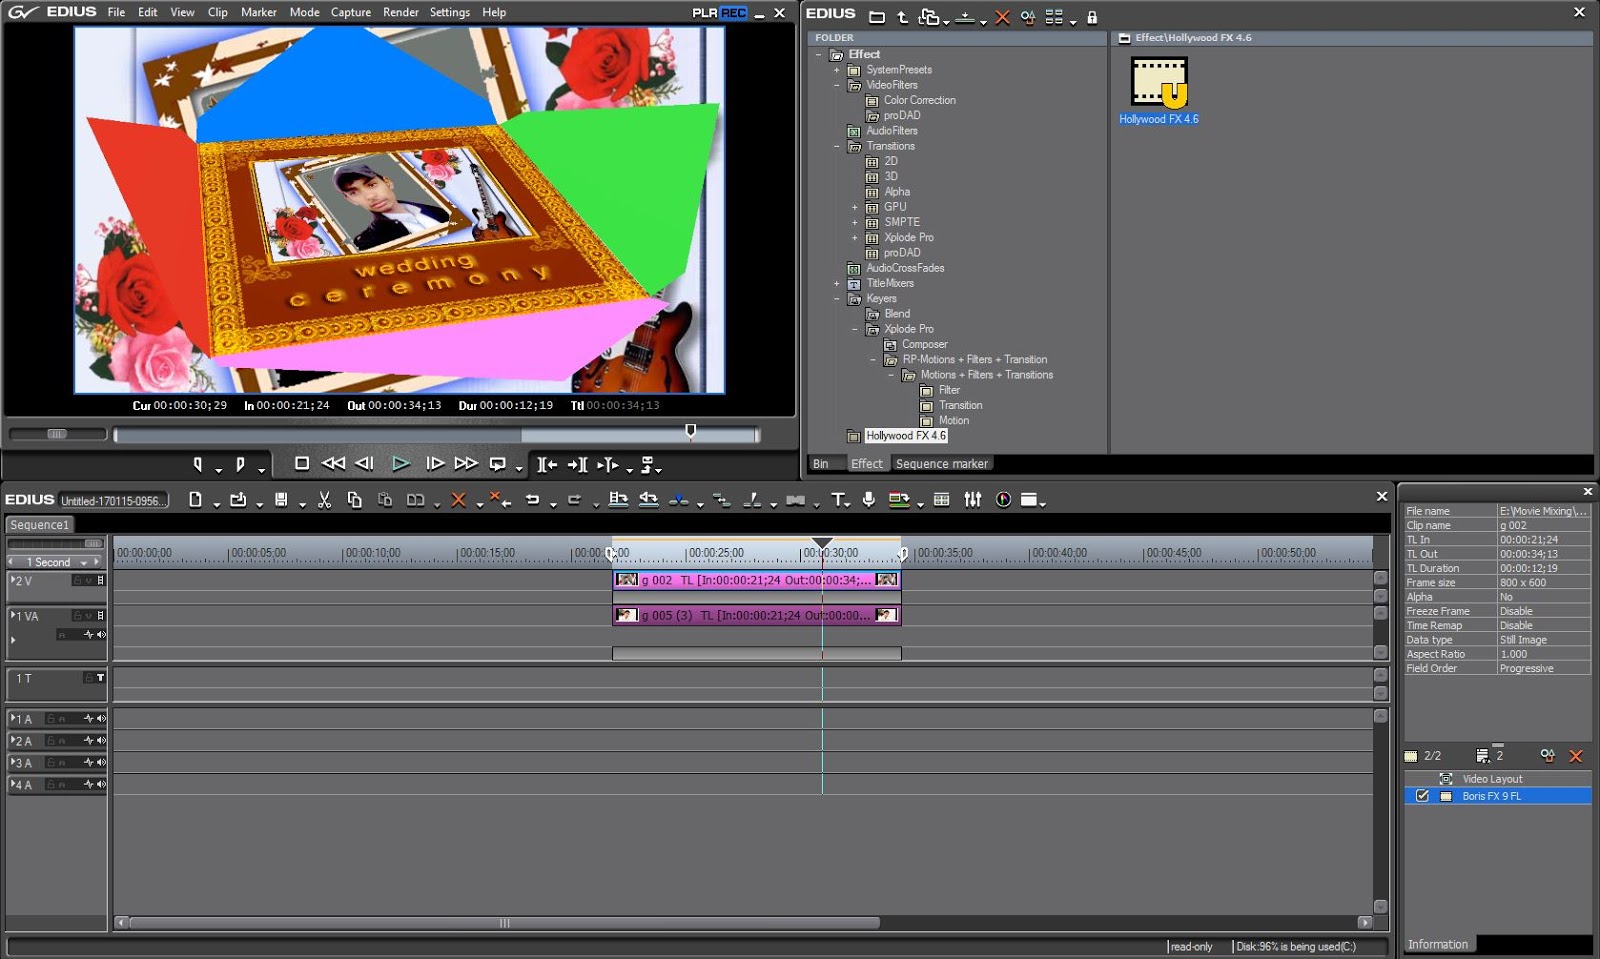
Task: Toggle mute on audio track 4 A
Action: click(101, 785)
